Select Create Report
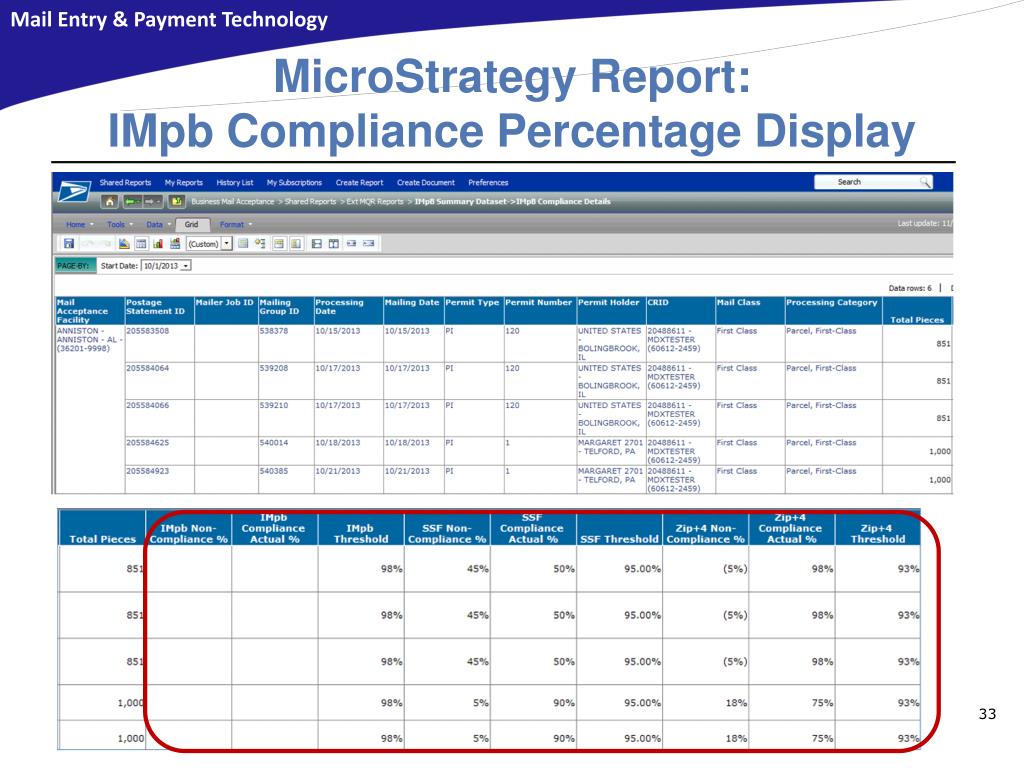This screenshot has height=768, width=1024. pyautogui.click(x=359, y=183)
